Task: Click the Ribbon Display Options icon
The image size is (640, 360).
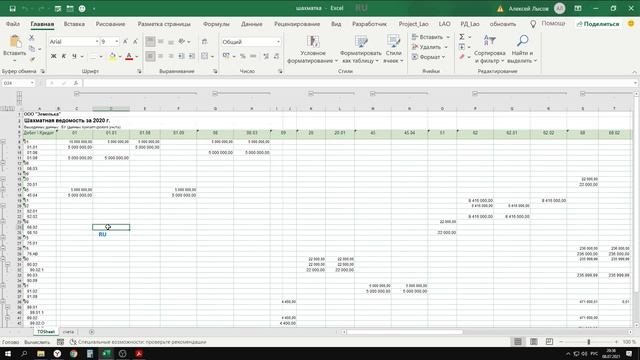Action: click(x=578, y=8)
